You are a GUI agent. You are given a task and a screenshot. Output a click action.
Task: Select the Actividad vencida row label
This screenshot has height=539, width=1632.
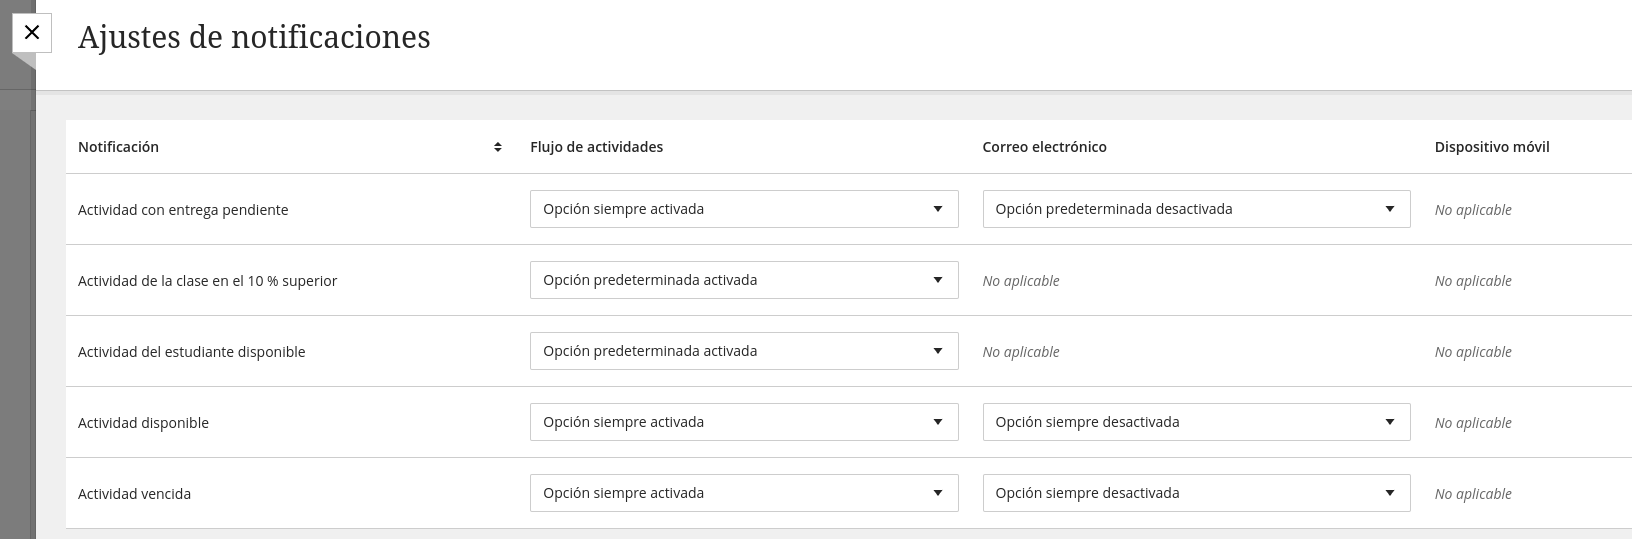[134, 494]
